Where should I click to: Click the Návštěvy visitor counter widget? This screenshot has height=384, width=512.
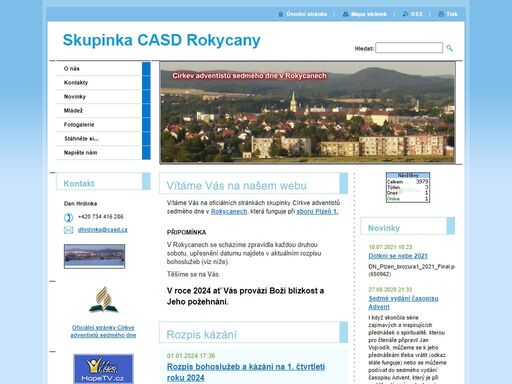(x=408, y=187)
